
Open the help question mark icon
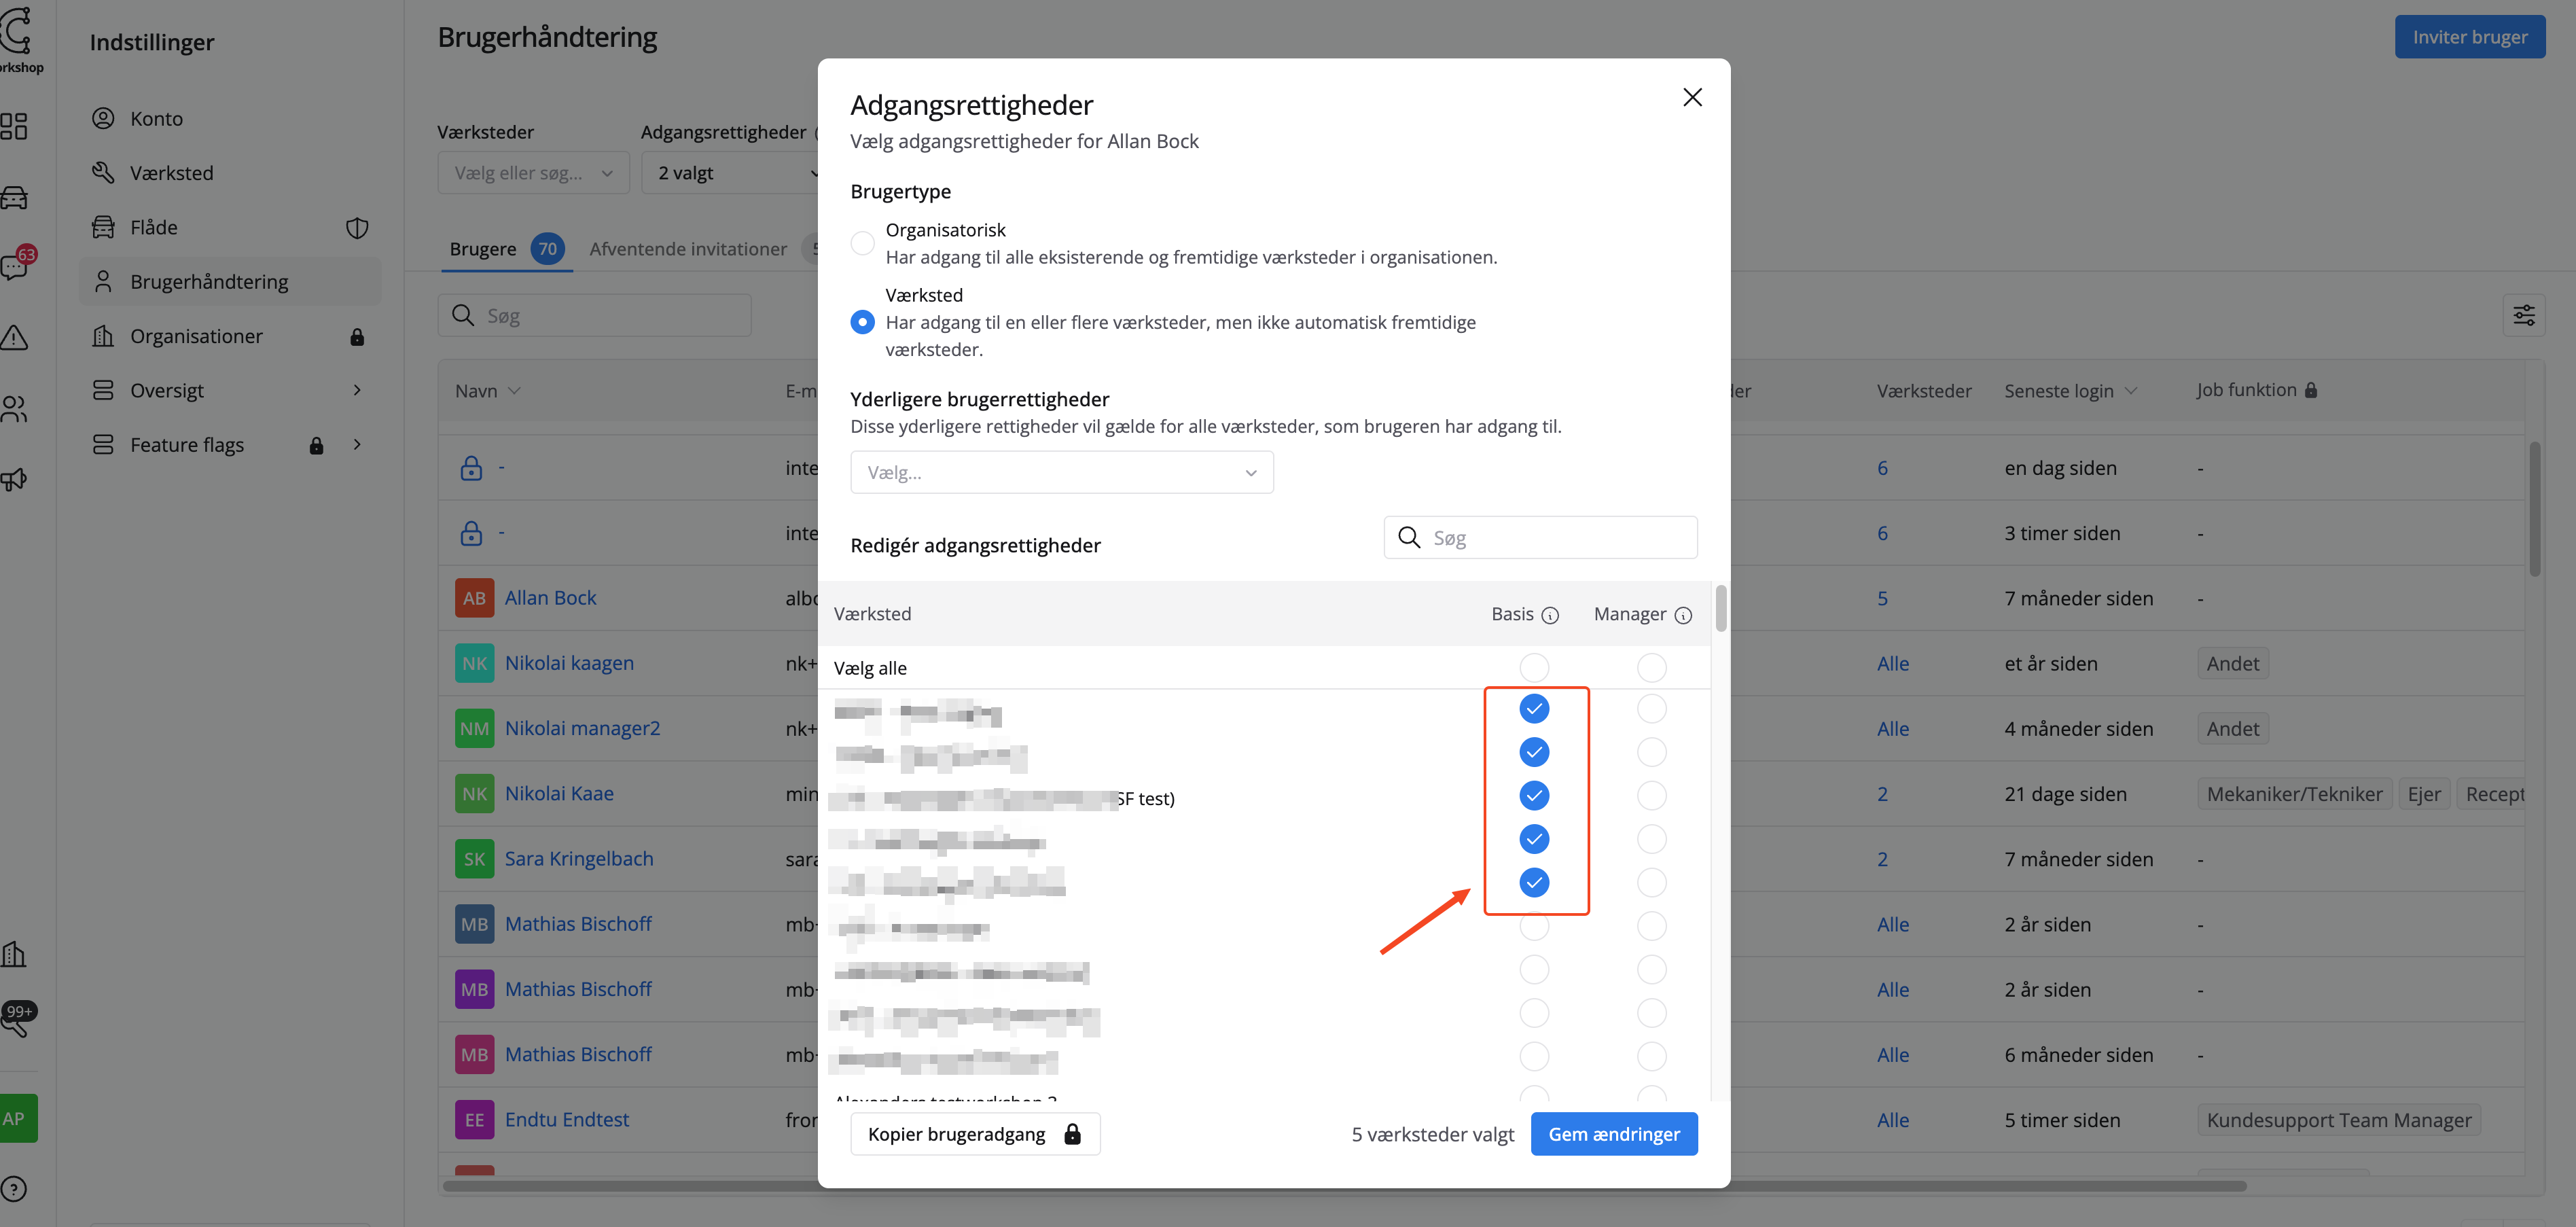pyautogui.click(x=14, y=1189)
